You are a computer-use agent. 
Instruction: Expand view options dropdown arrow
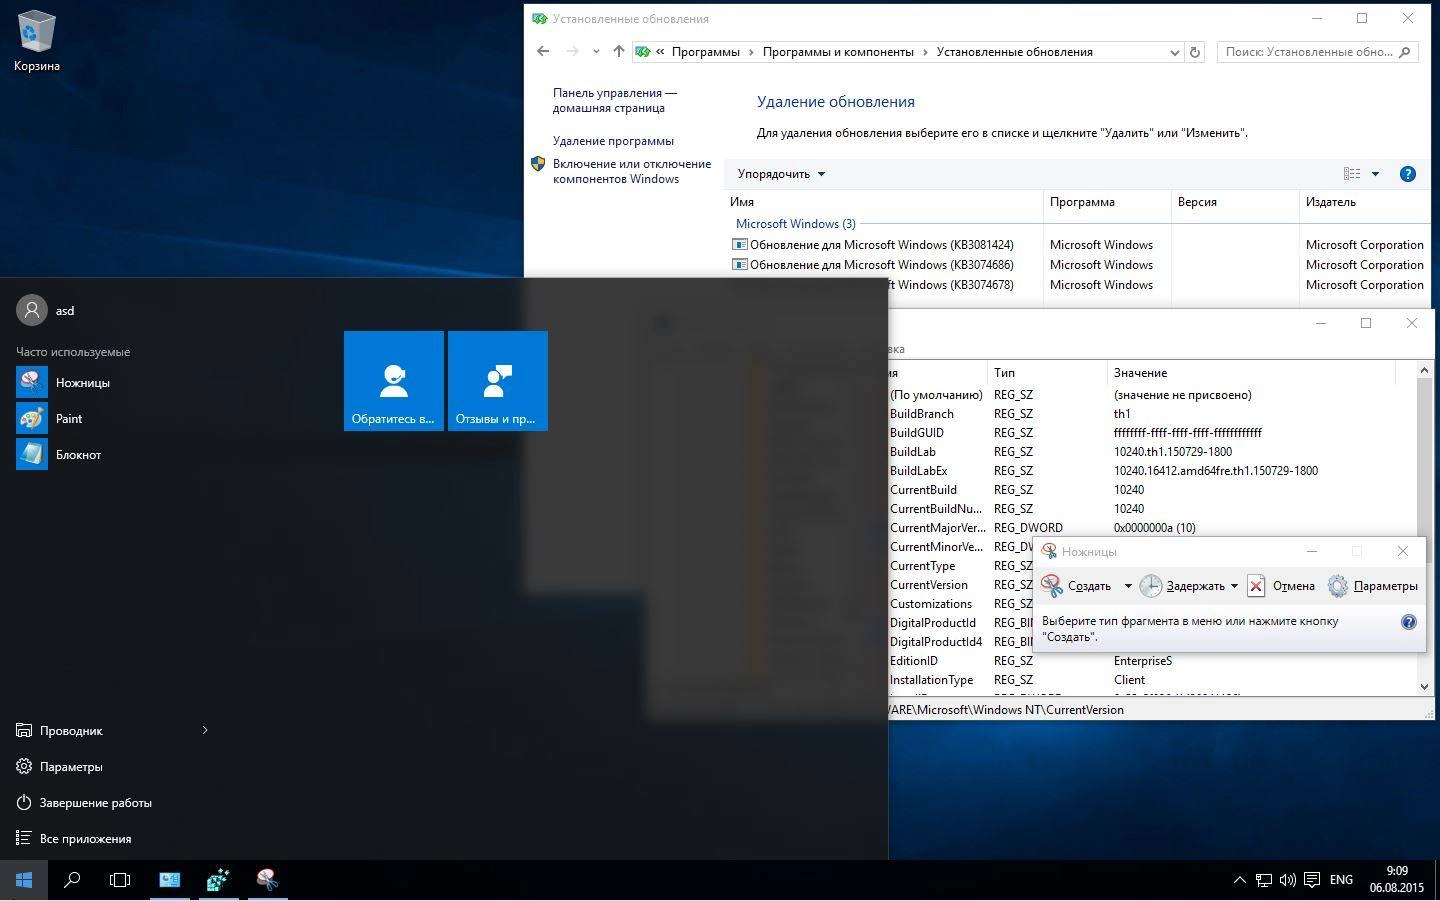[1375, 174]
